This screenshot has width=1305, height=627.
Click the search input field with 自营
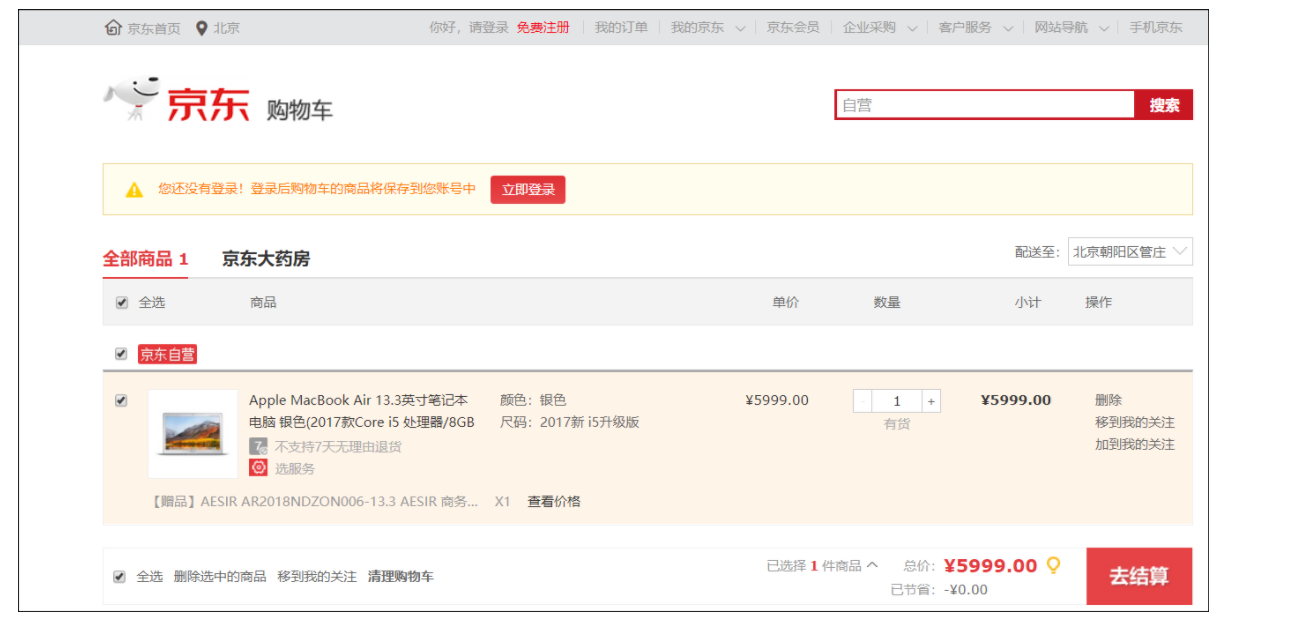click(x=985, y=105)
